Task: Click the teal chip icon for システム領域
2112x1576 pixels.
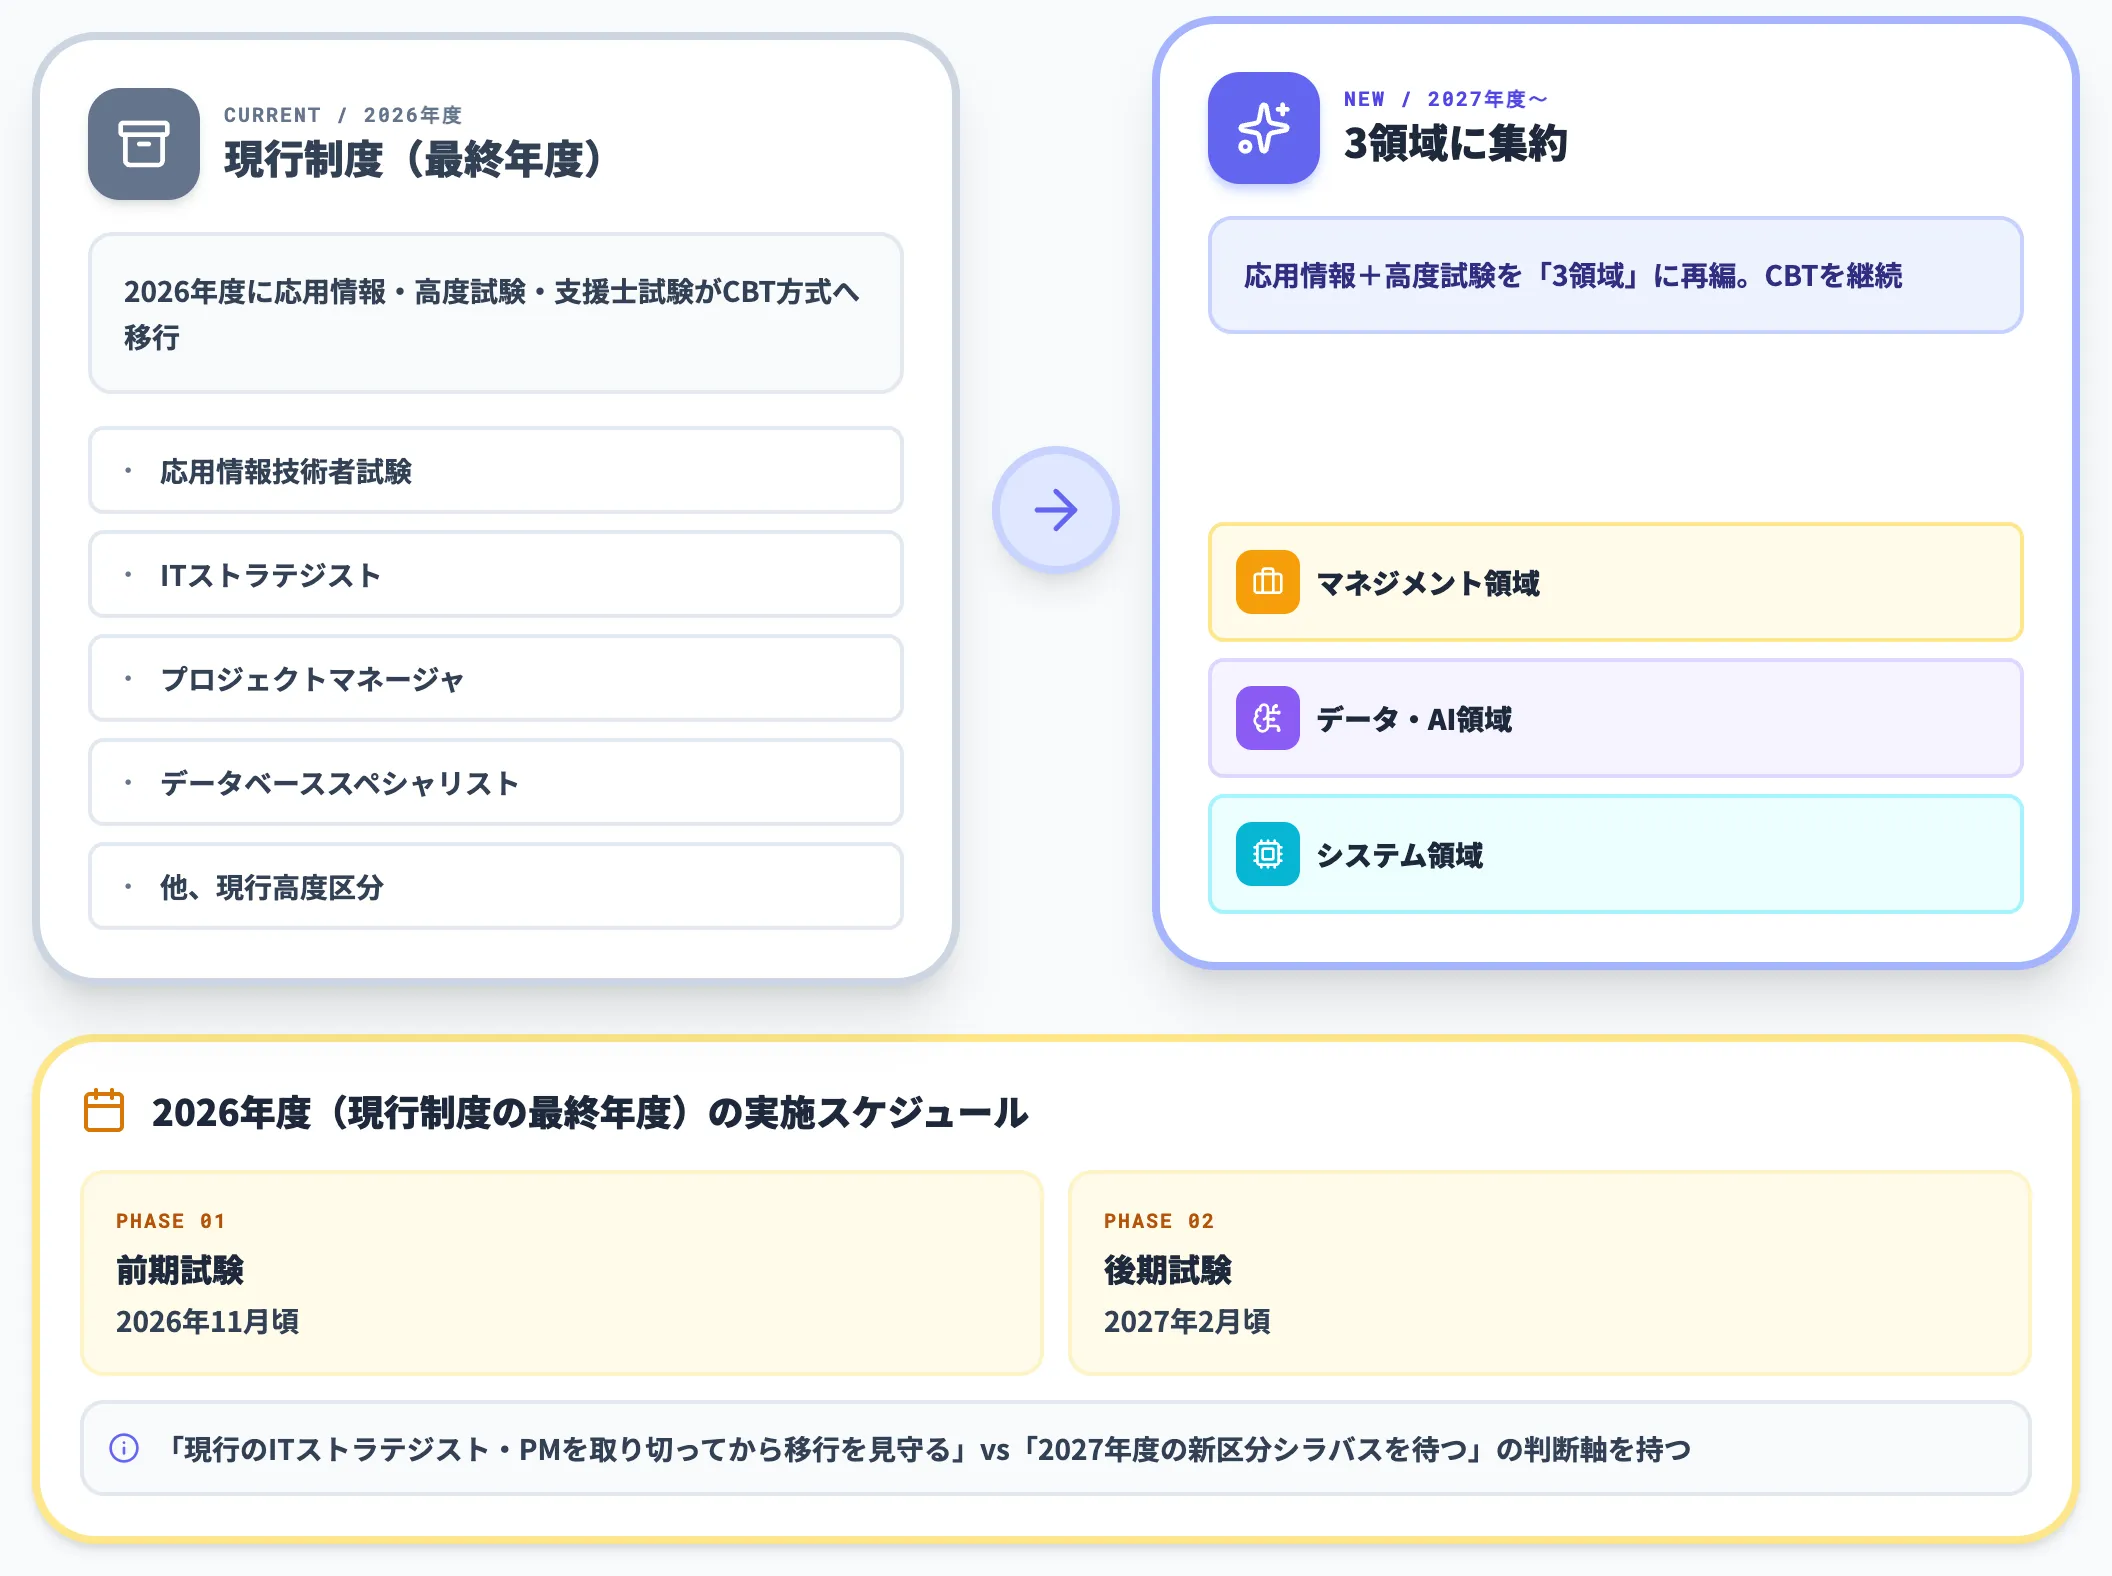Action: point(1268,854)
